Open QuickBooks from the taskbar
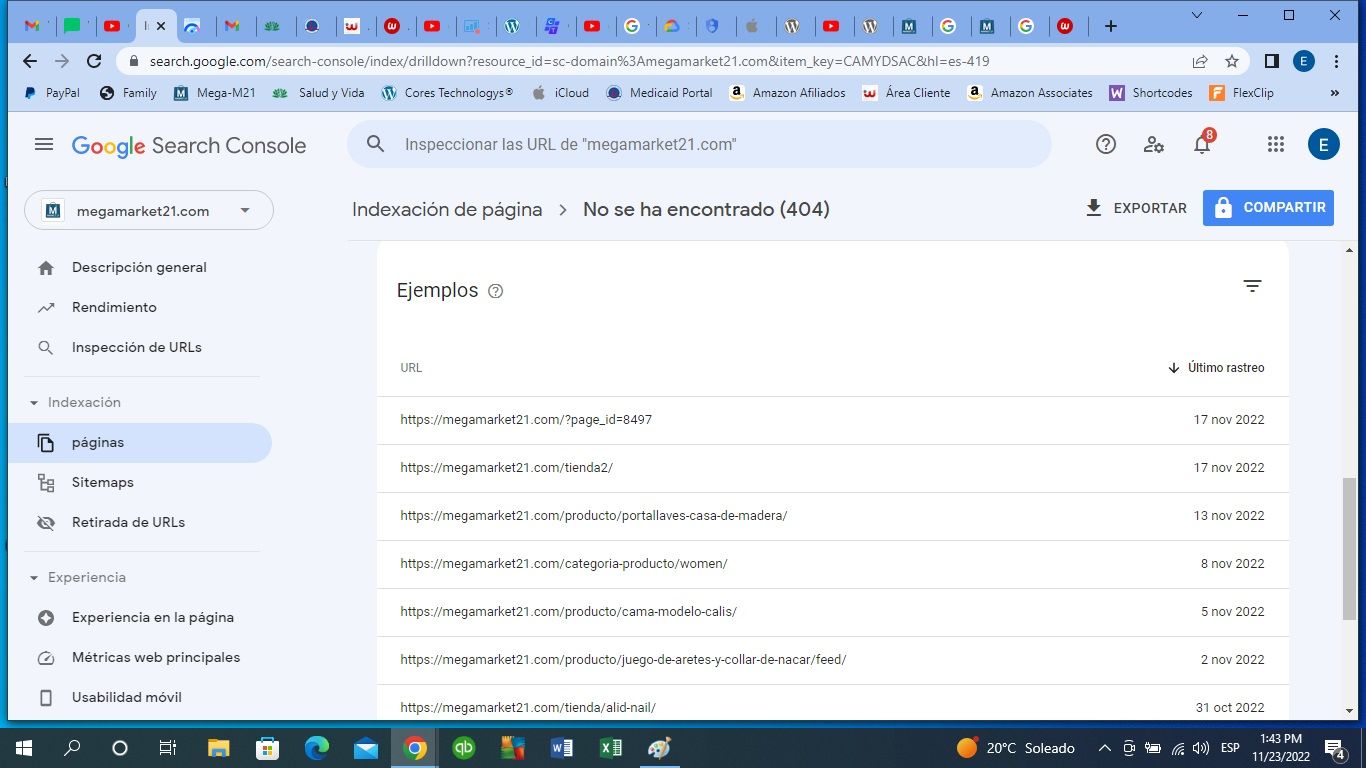The image size is (1366, 768). click(x=464, y=748)
